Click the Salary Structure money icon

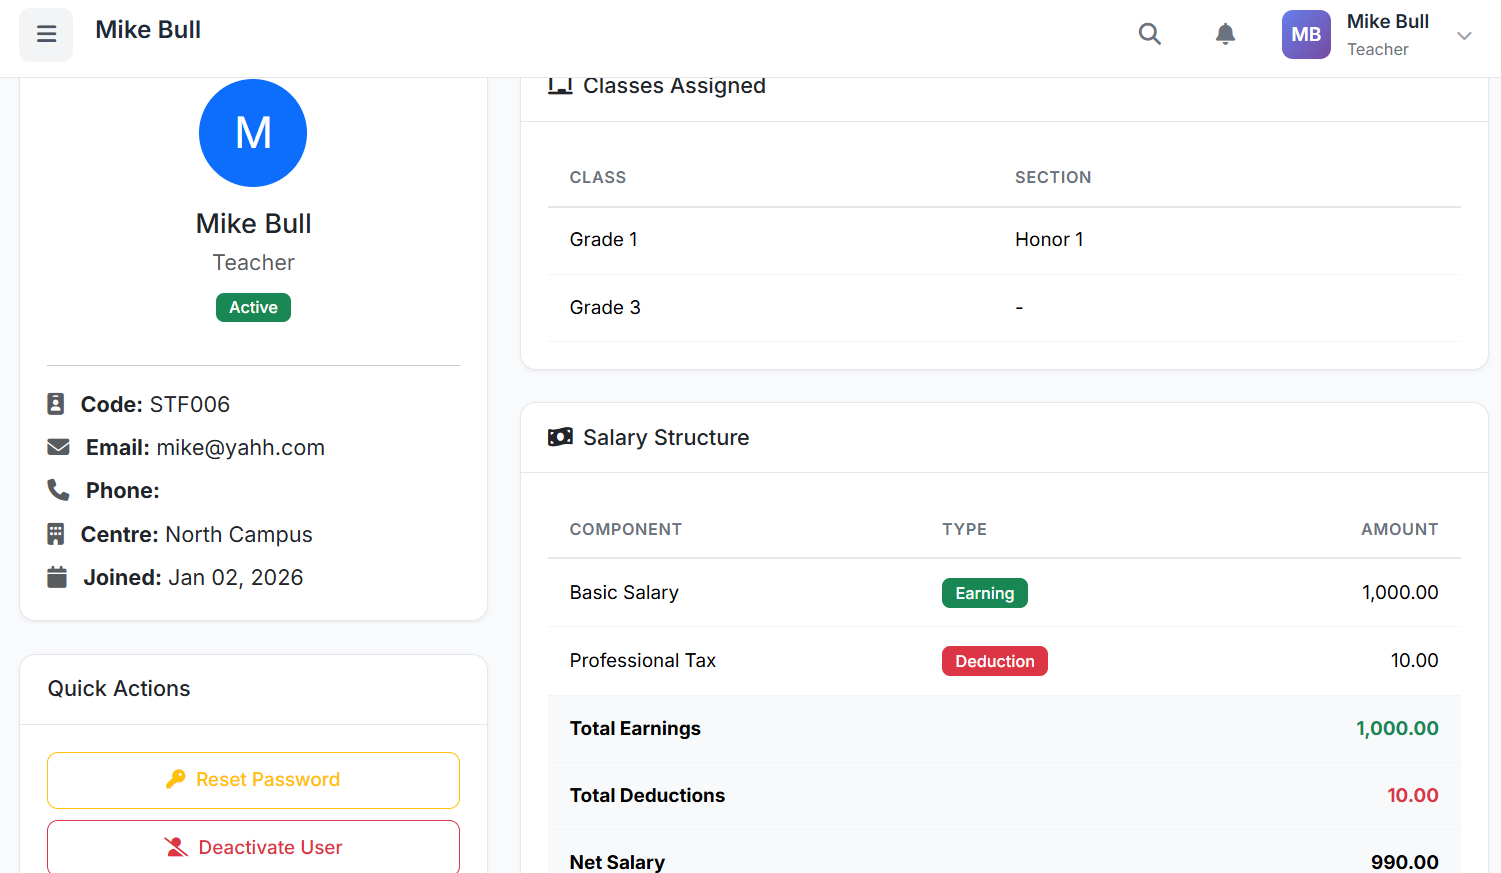pos(560,437)
